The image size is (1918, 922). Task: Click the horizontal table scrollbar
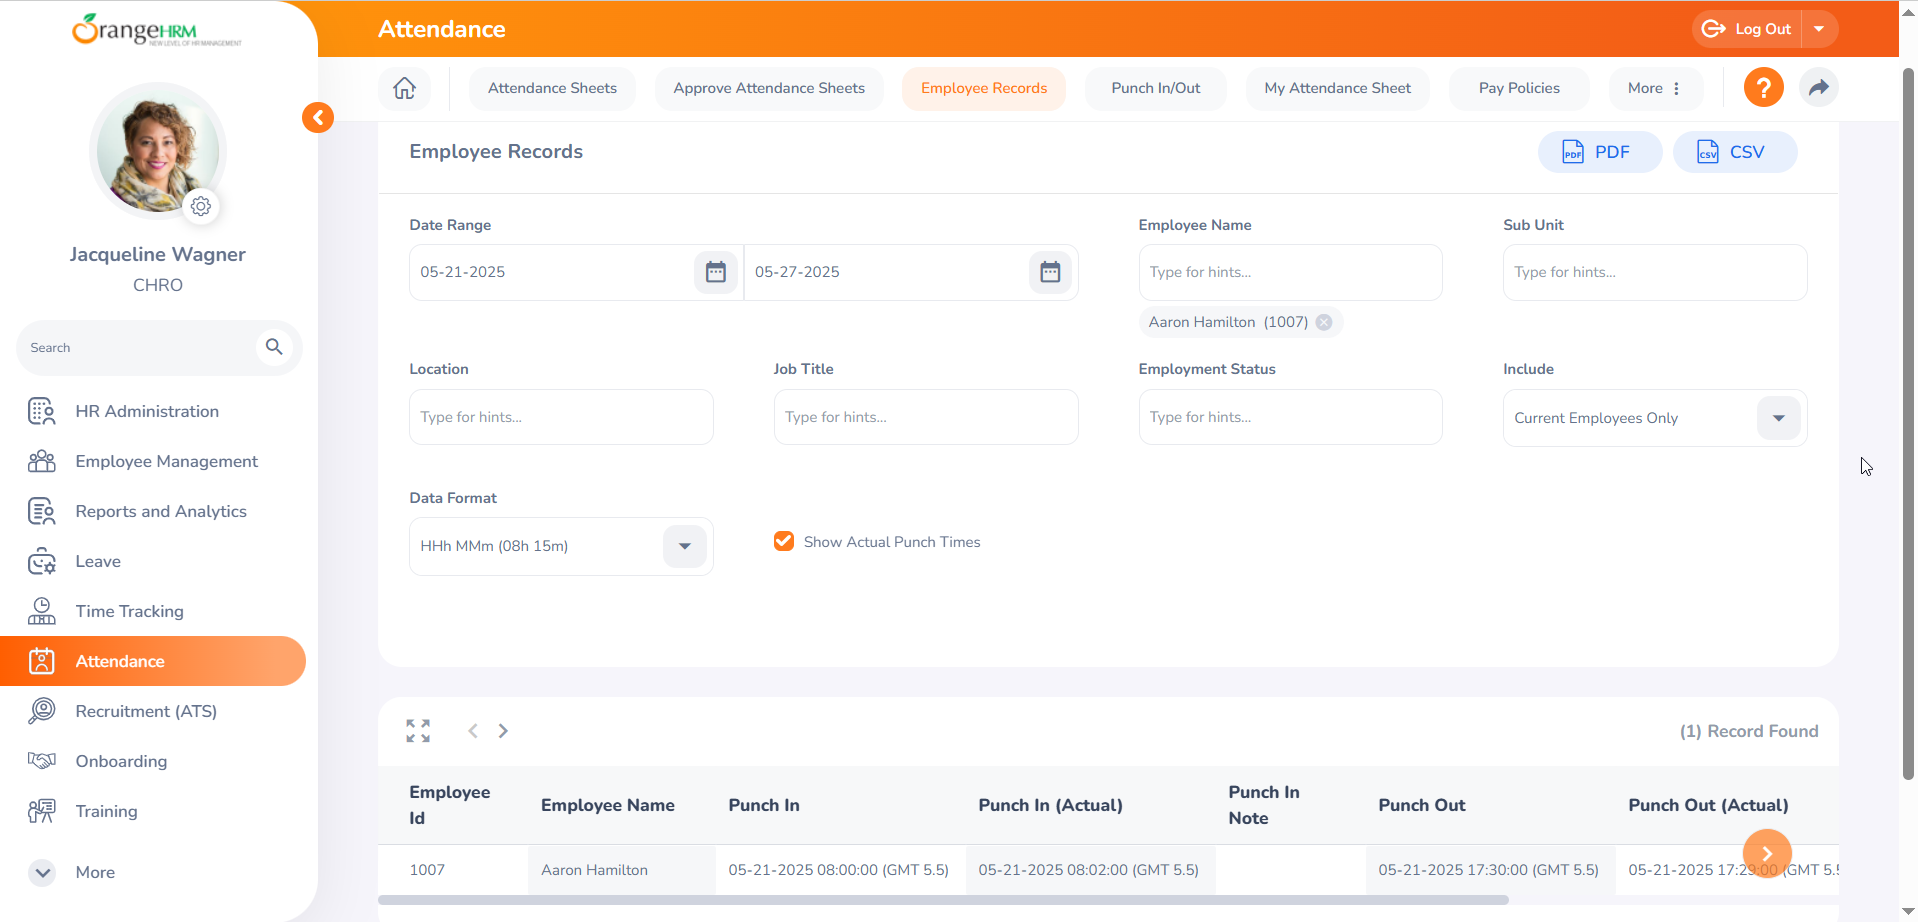pyautogui.click(x=942, y=900)
